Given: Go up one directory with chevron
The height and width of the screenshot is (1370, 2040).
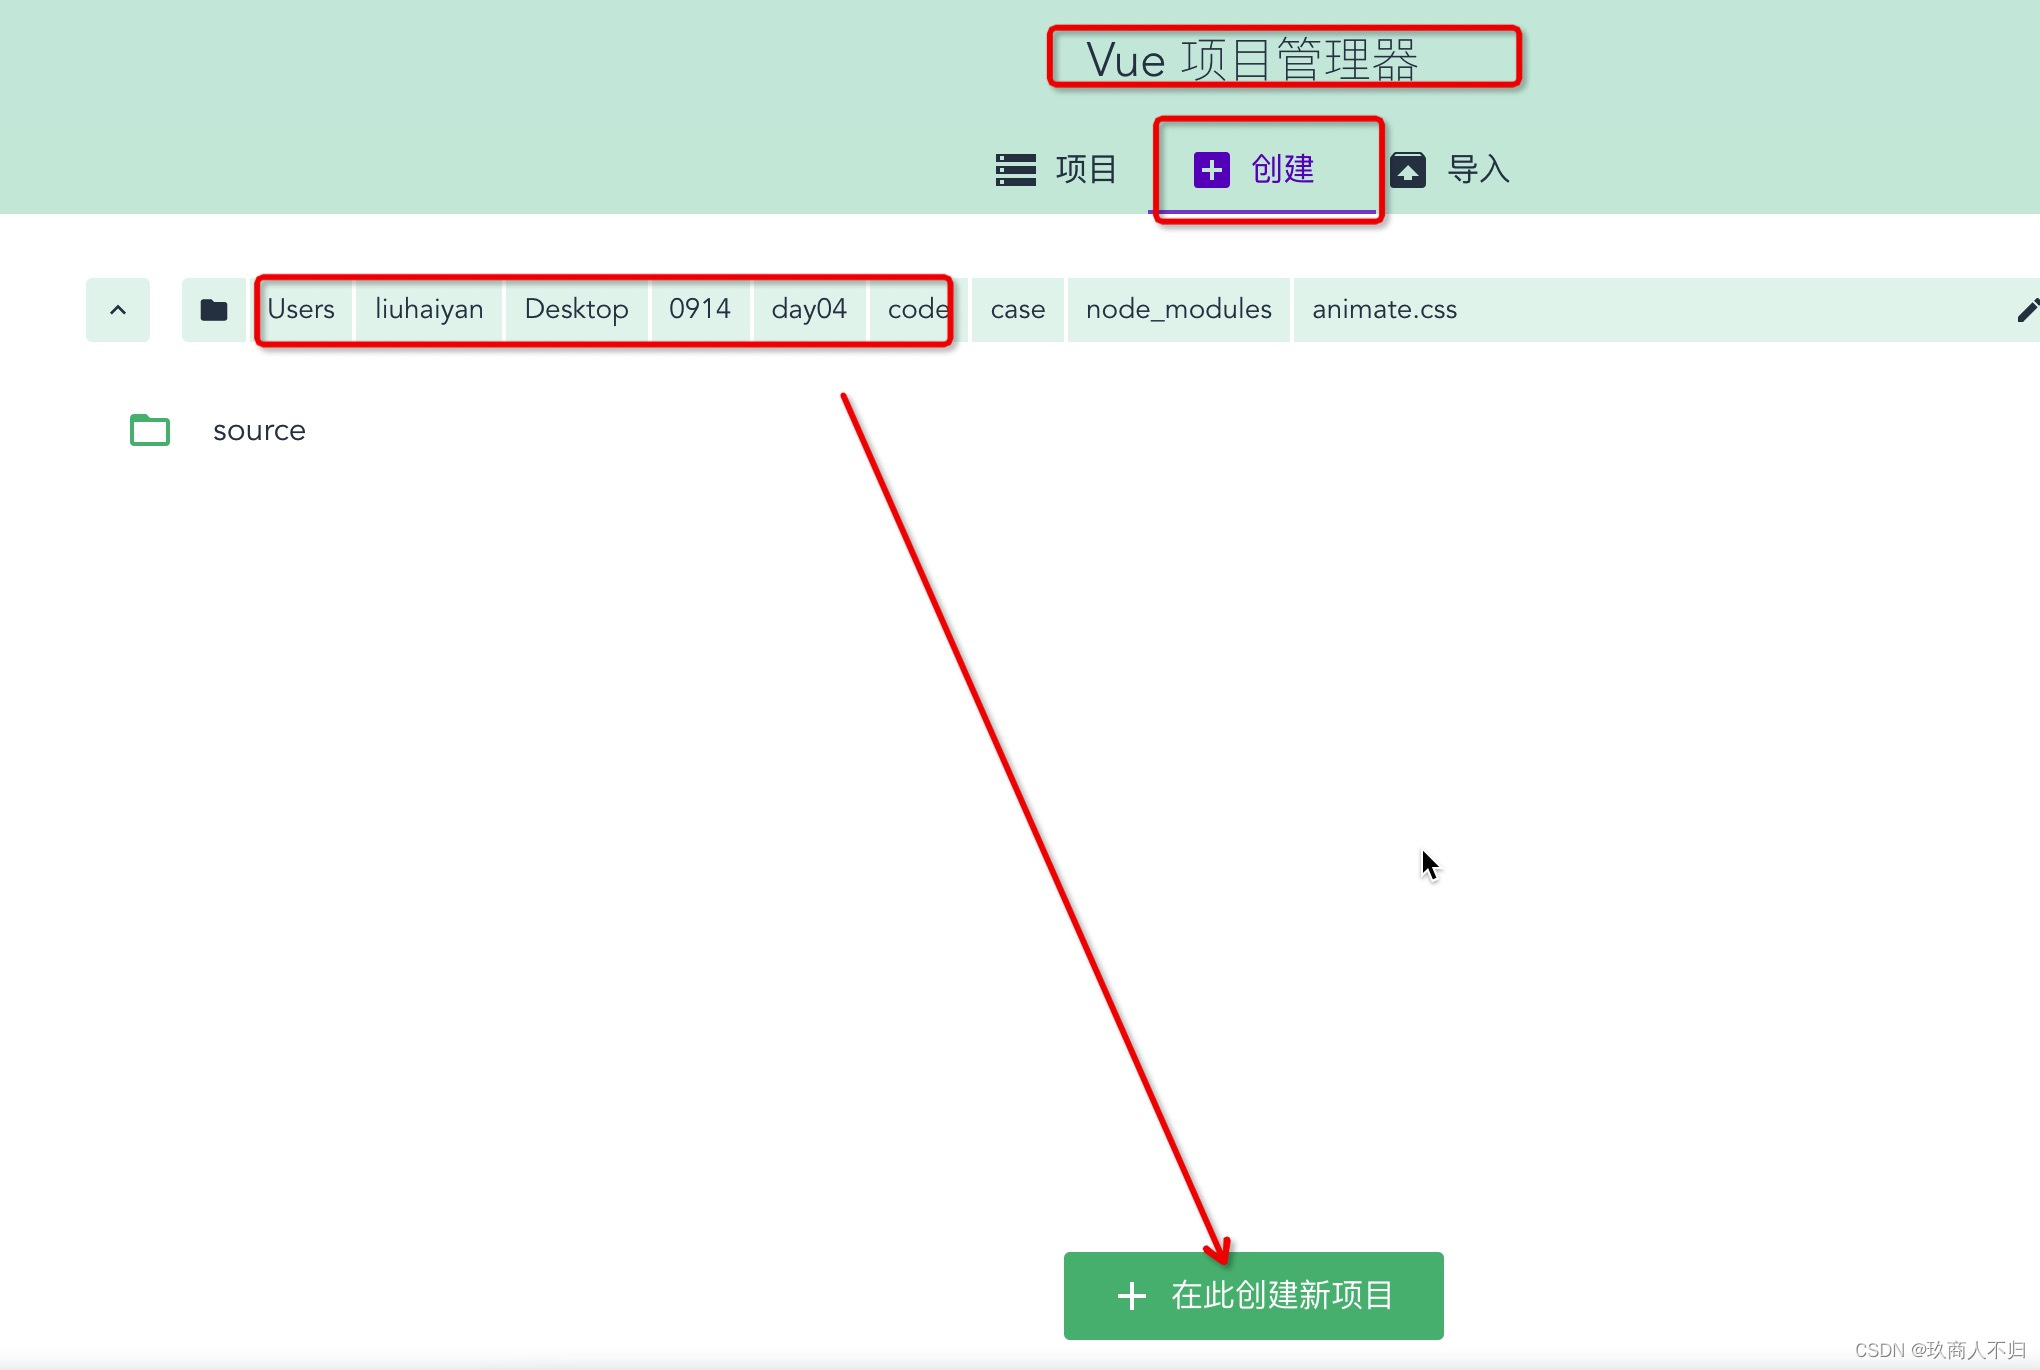Looking at the screenshot, I should tap(118, 310).
